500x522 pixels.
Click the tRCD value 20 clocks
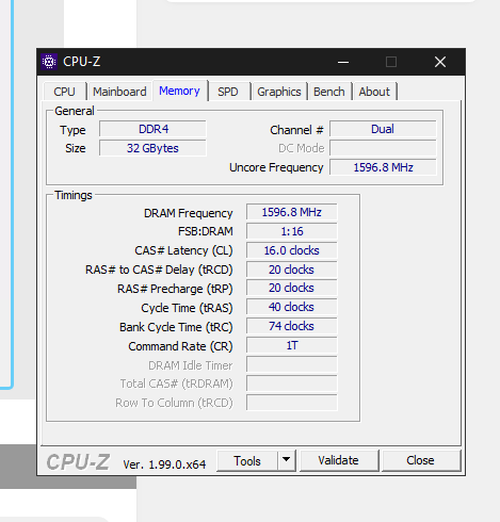tap(292, 269)
